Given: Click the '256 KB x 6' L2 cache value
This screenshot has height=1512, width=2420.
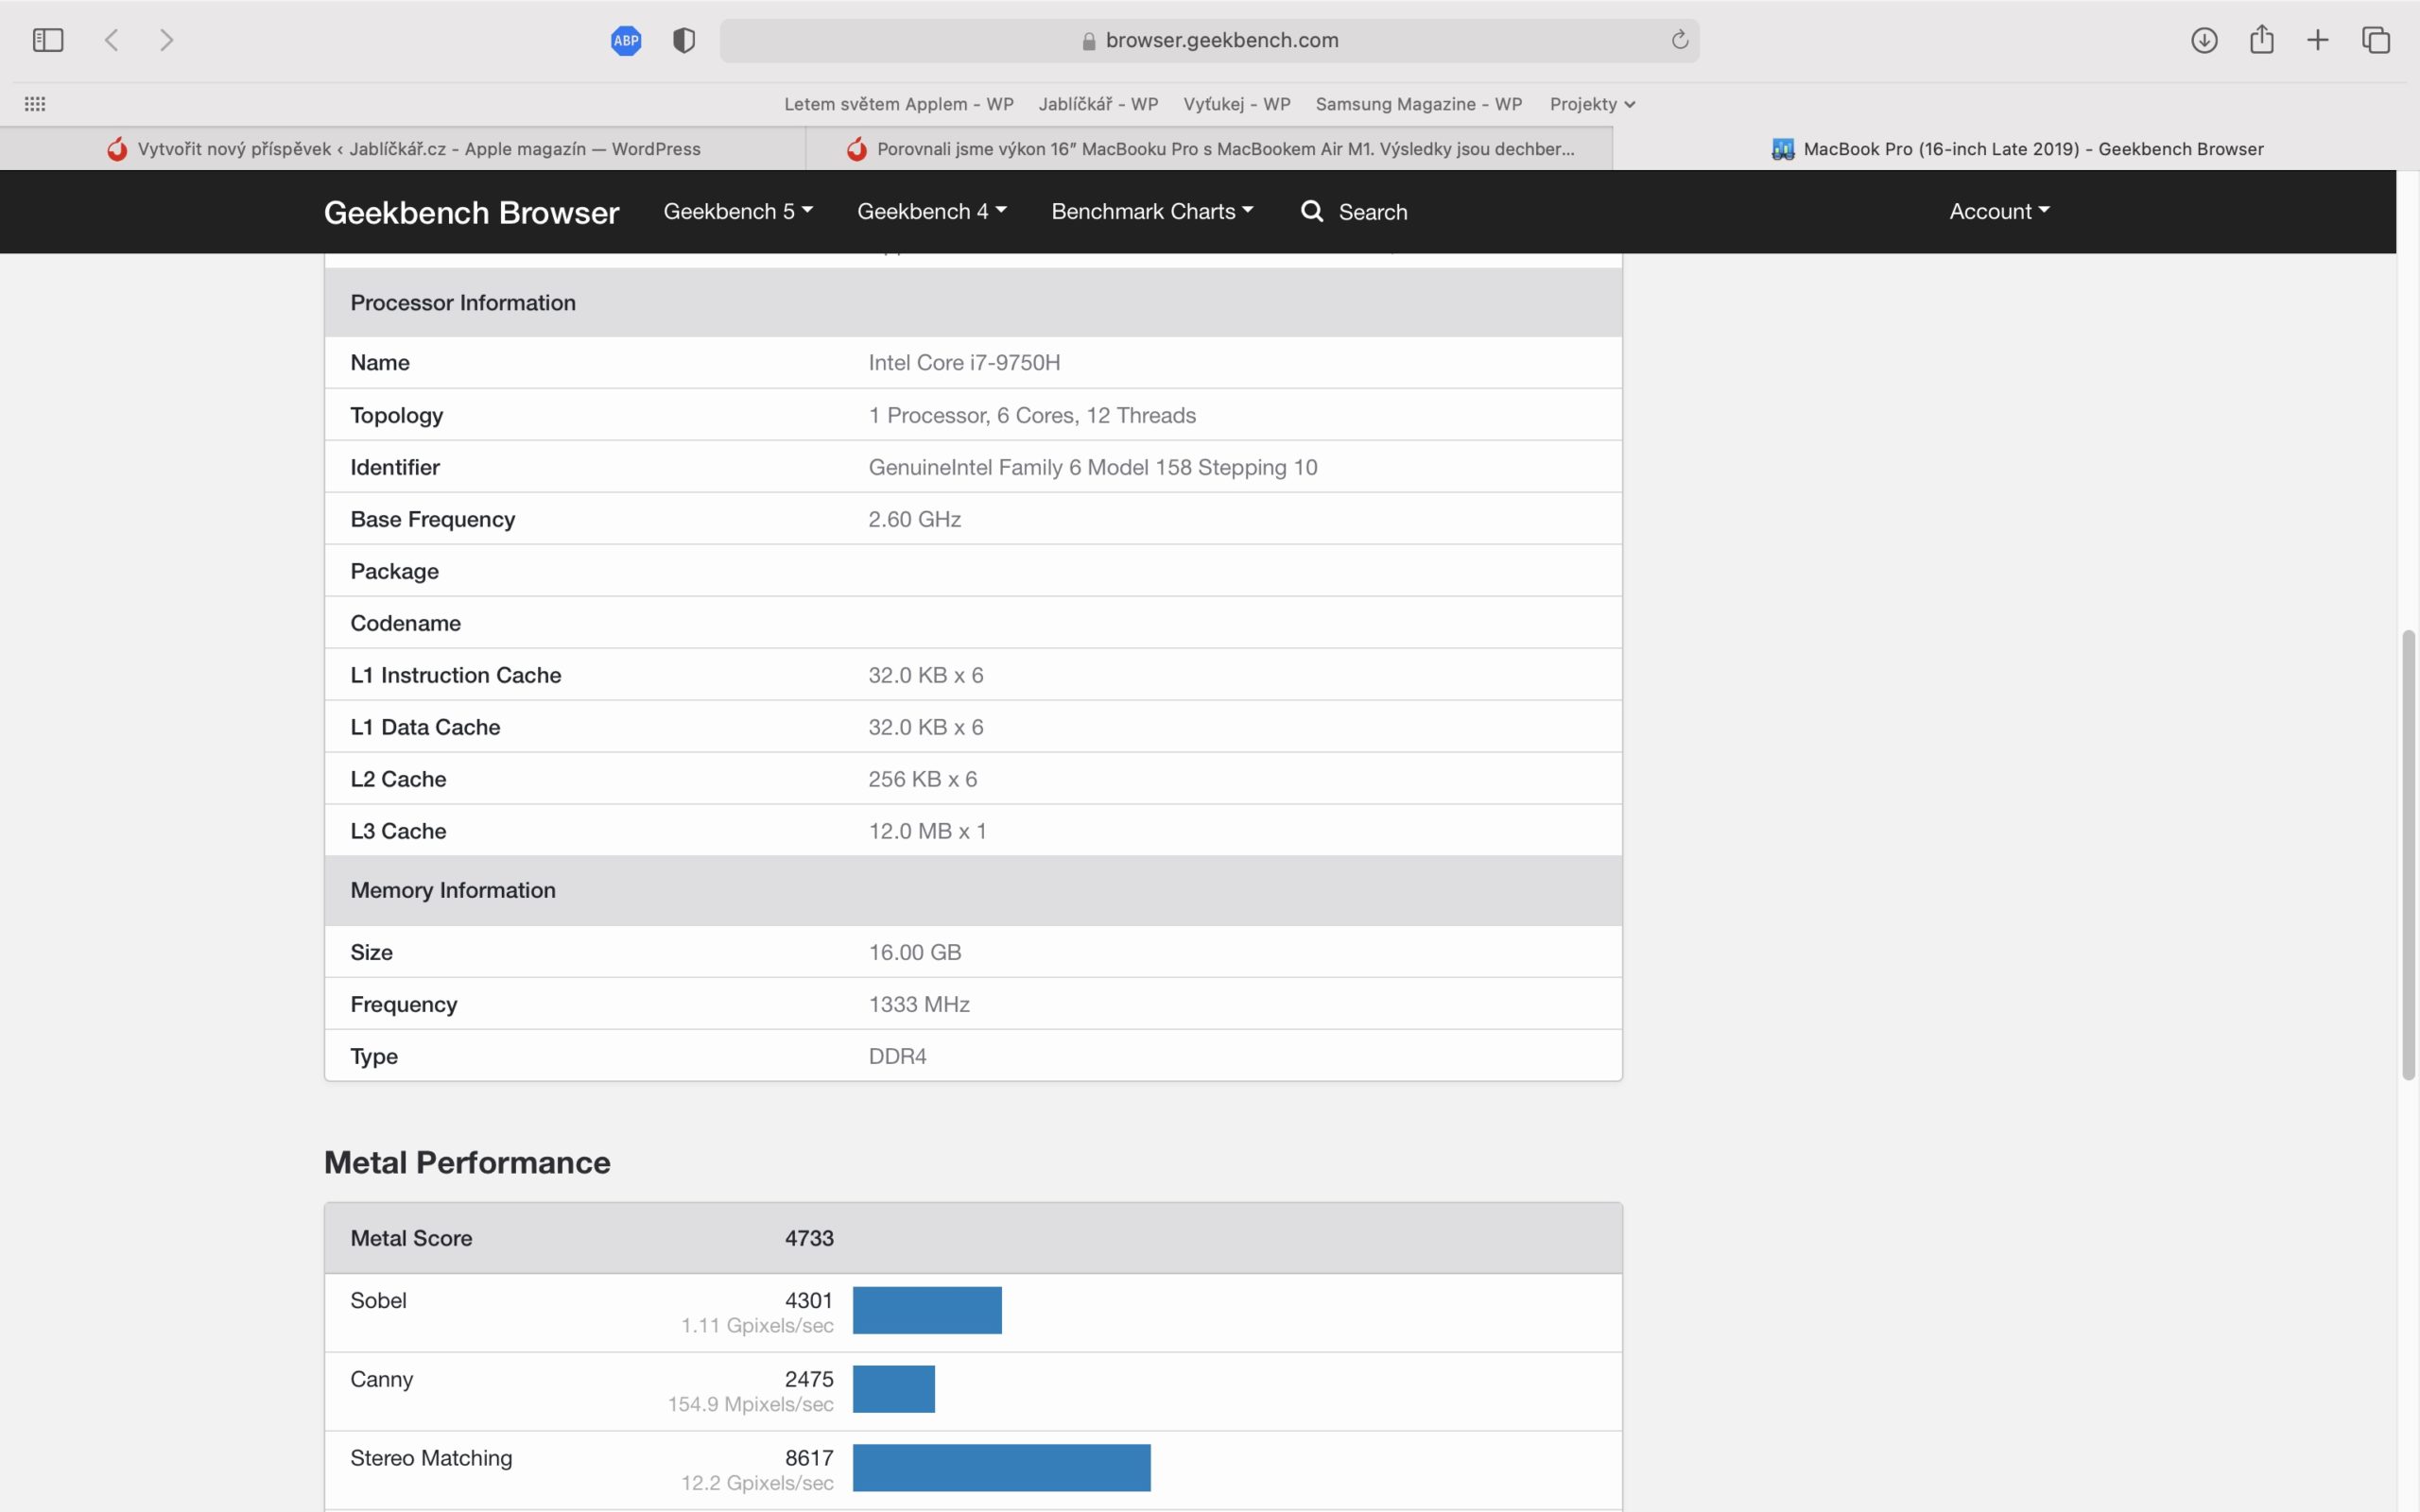Looking at the screenshot, I should (x=922, y=779).
